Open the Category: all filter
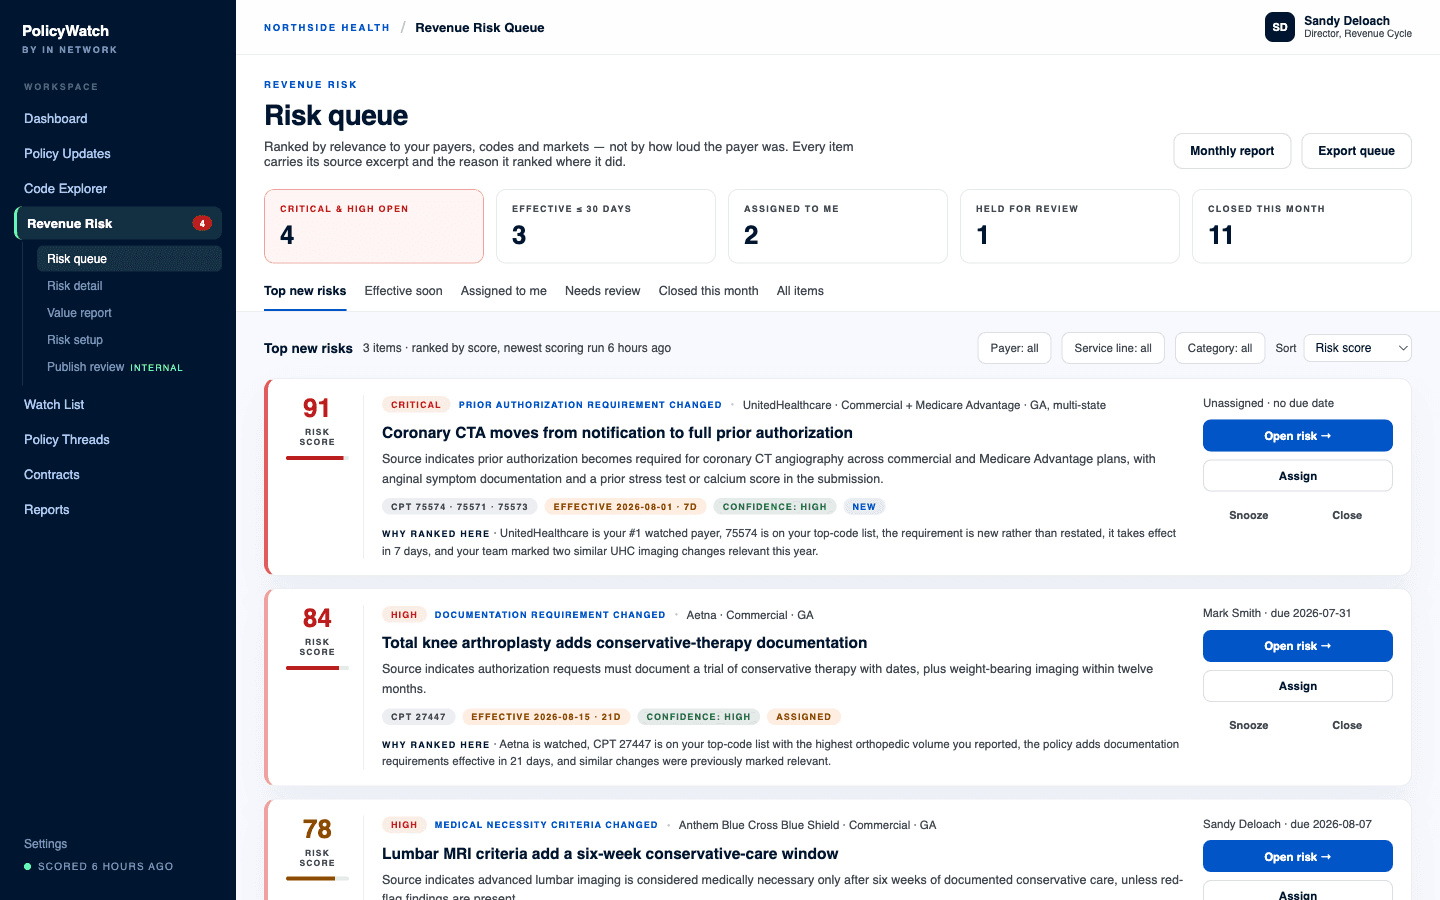Viewport: 1440px width, 900px height. 1220,348
